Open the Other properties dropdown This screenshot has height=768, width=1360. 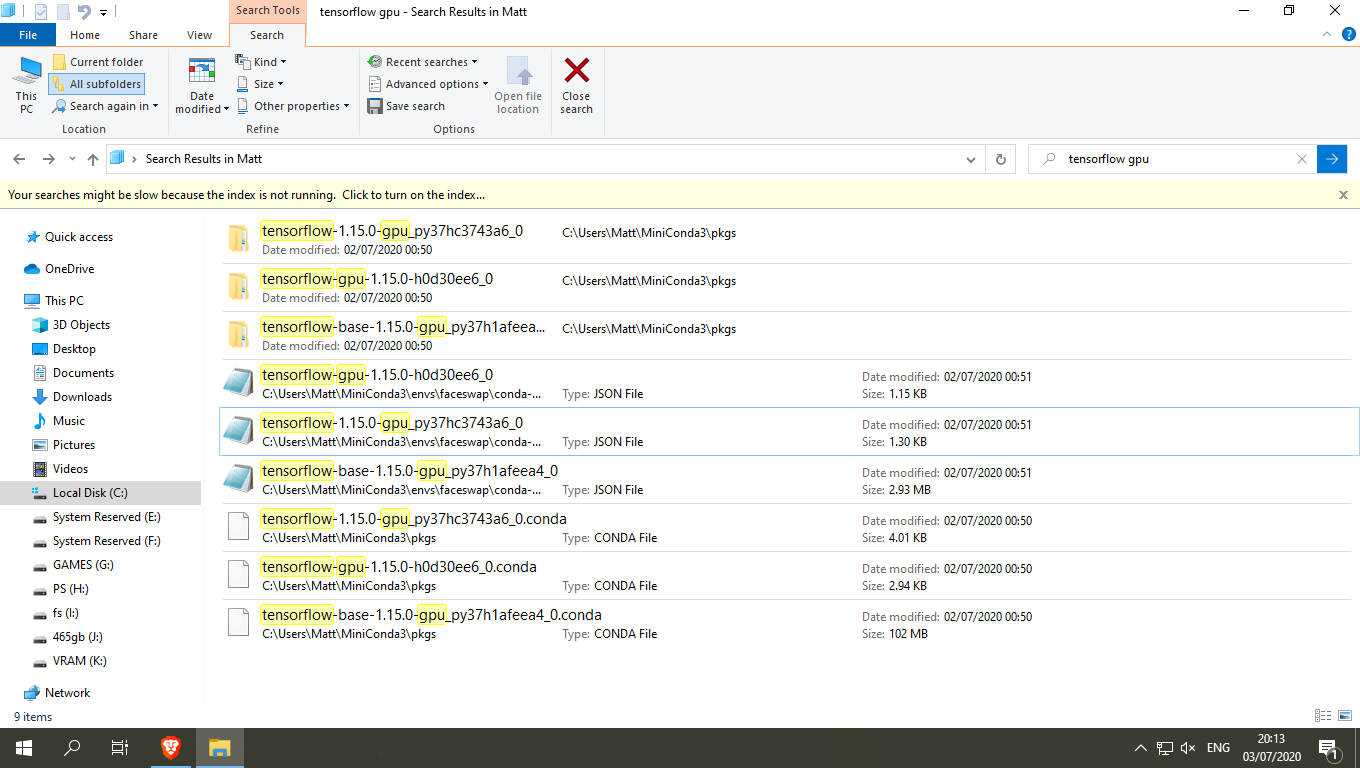(293, 106)
